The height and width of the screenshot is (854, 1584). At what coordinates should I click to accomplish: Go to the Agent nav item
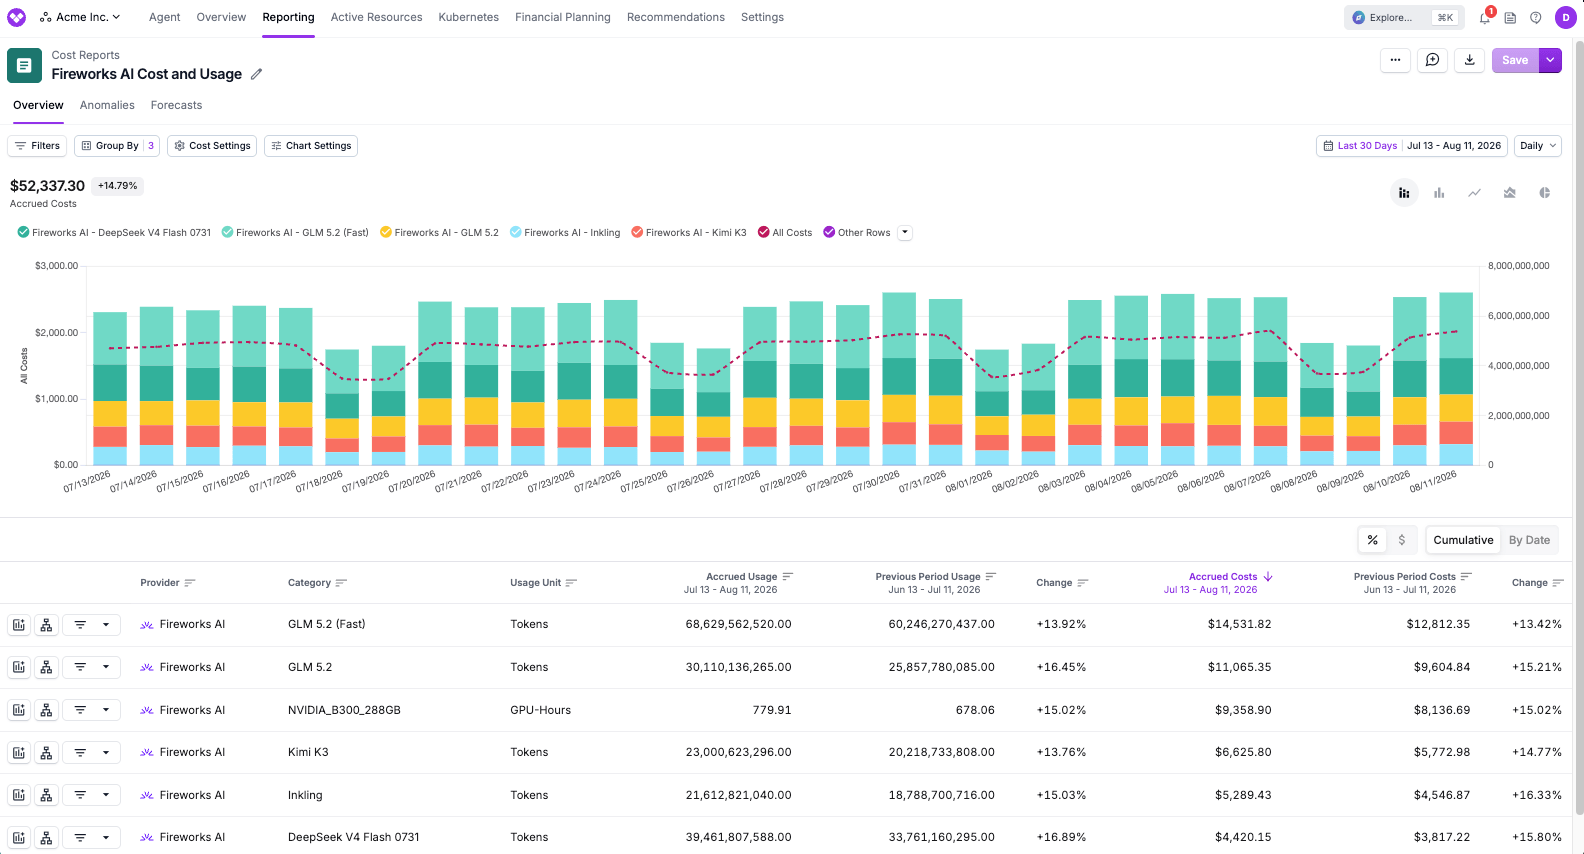click(x=164, y=17)
